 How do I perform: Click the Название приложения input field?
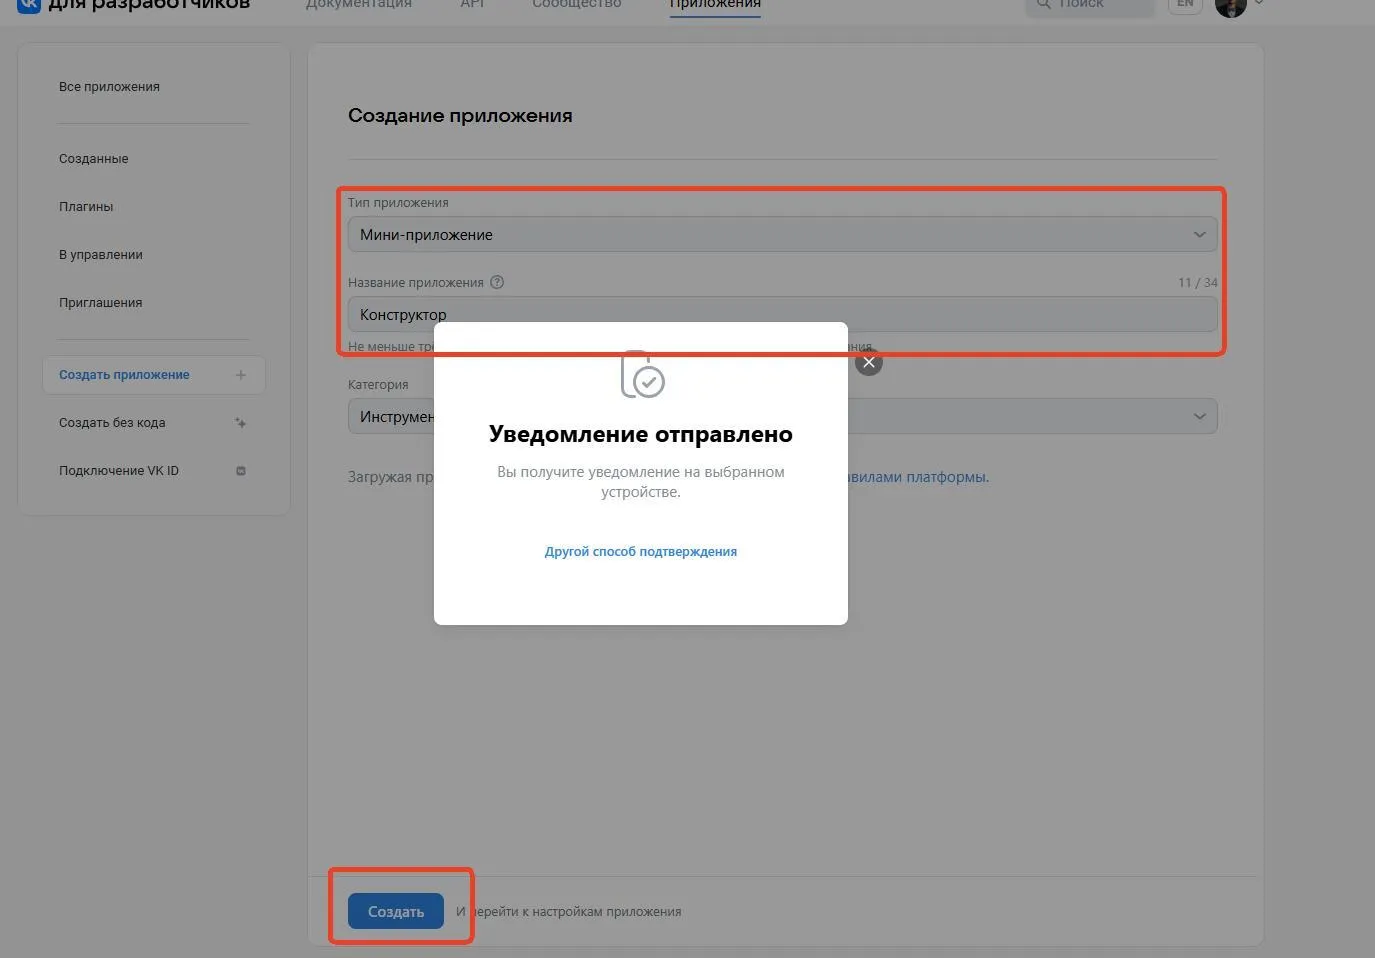point(782,314)
